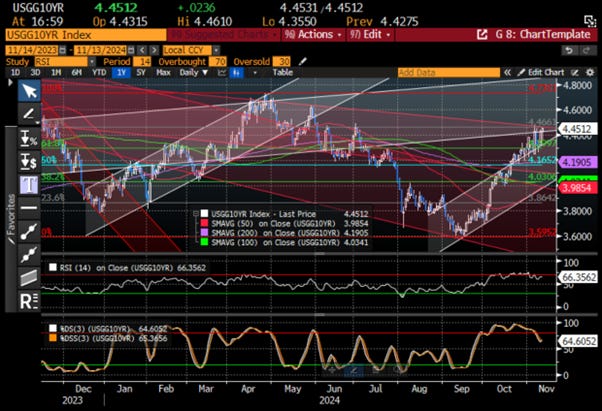Screen dimensions: 602x411
Task: Expand the left toolbar panel triangle
Action: (10, 83)
